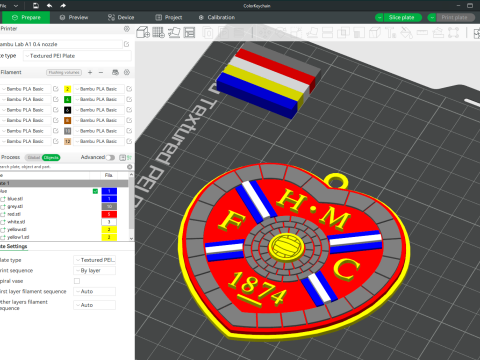The width and height of the screenshot is (480, 360).
Task: Switch to the Calibration tab
Action: click(217, 17)
